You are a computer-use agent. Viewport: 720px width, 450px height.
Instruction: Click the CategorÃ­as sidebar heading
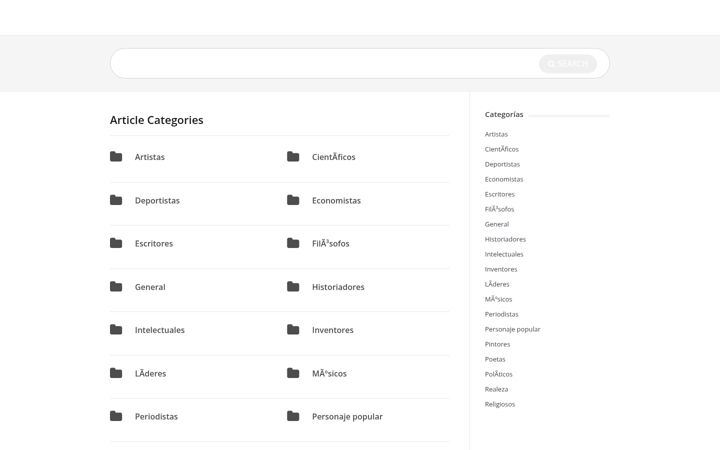pyautogui.click(x=504, y=114)
